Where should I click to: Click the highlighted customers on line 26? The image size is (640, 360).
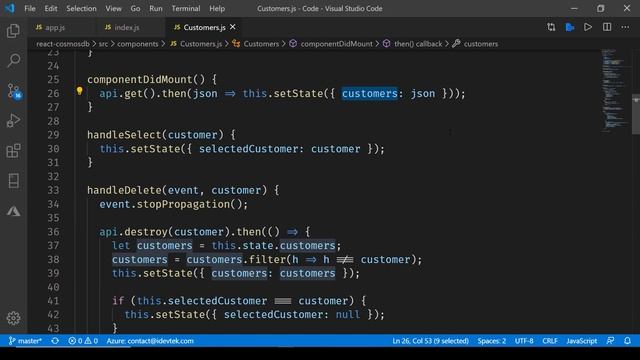[x=369, y=93]
